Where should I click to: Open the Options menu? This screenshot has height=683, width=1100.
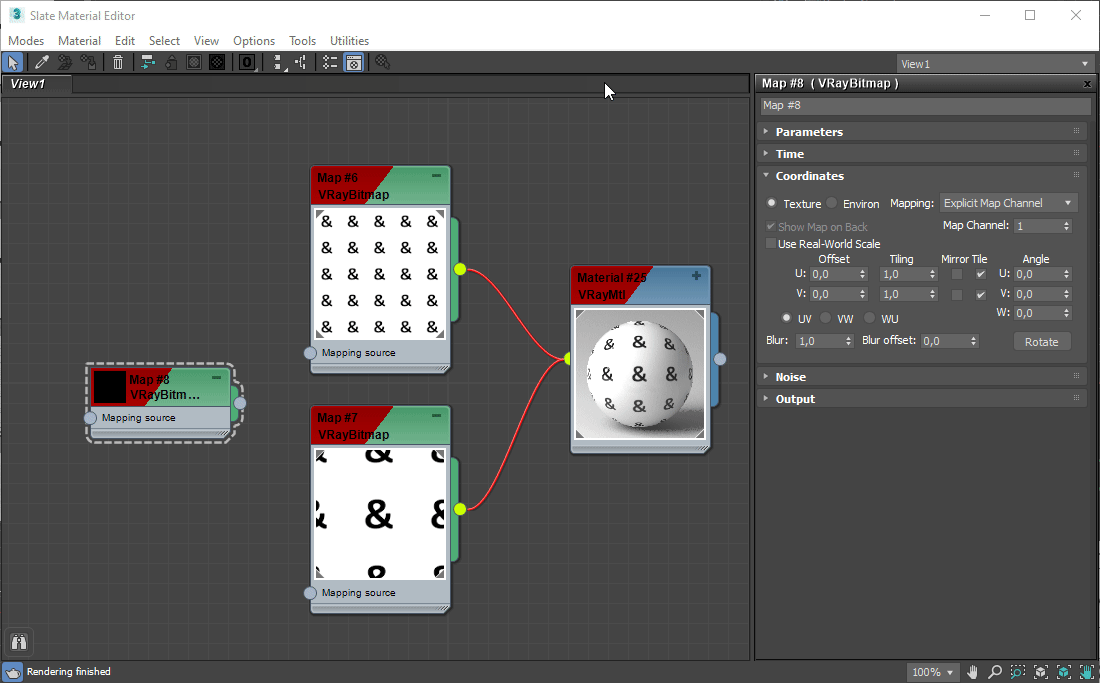click(253, 41)
